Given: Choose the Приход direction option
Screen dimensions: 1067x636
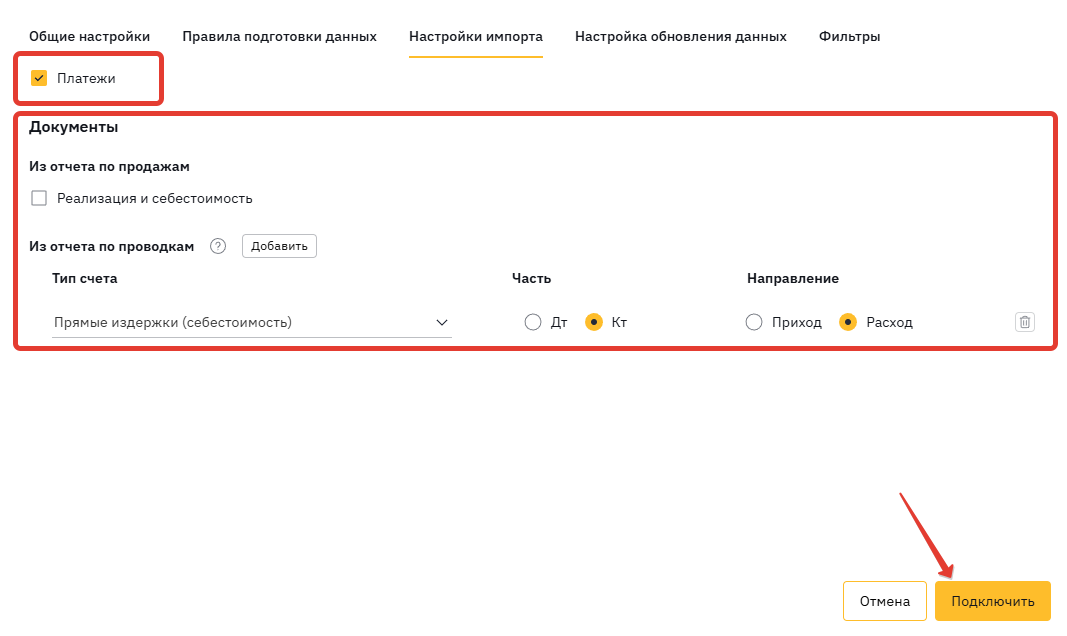Looking at the screenshot, I should click(754, 322).
